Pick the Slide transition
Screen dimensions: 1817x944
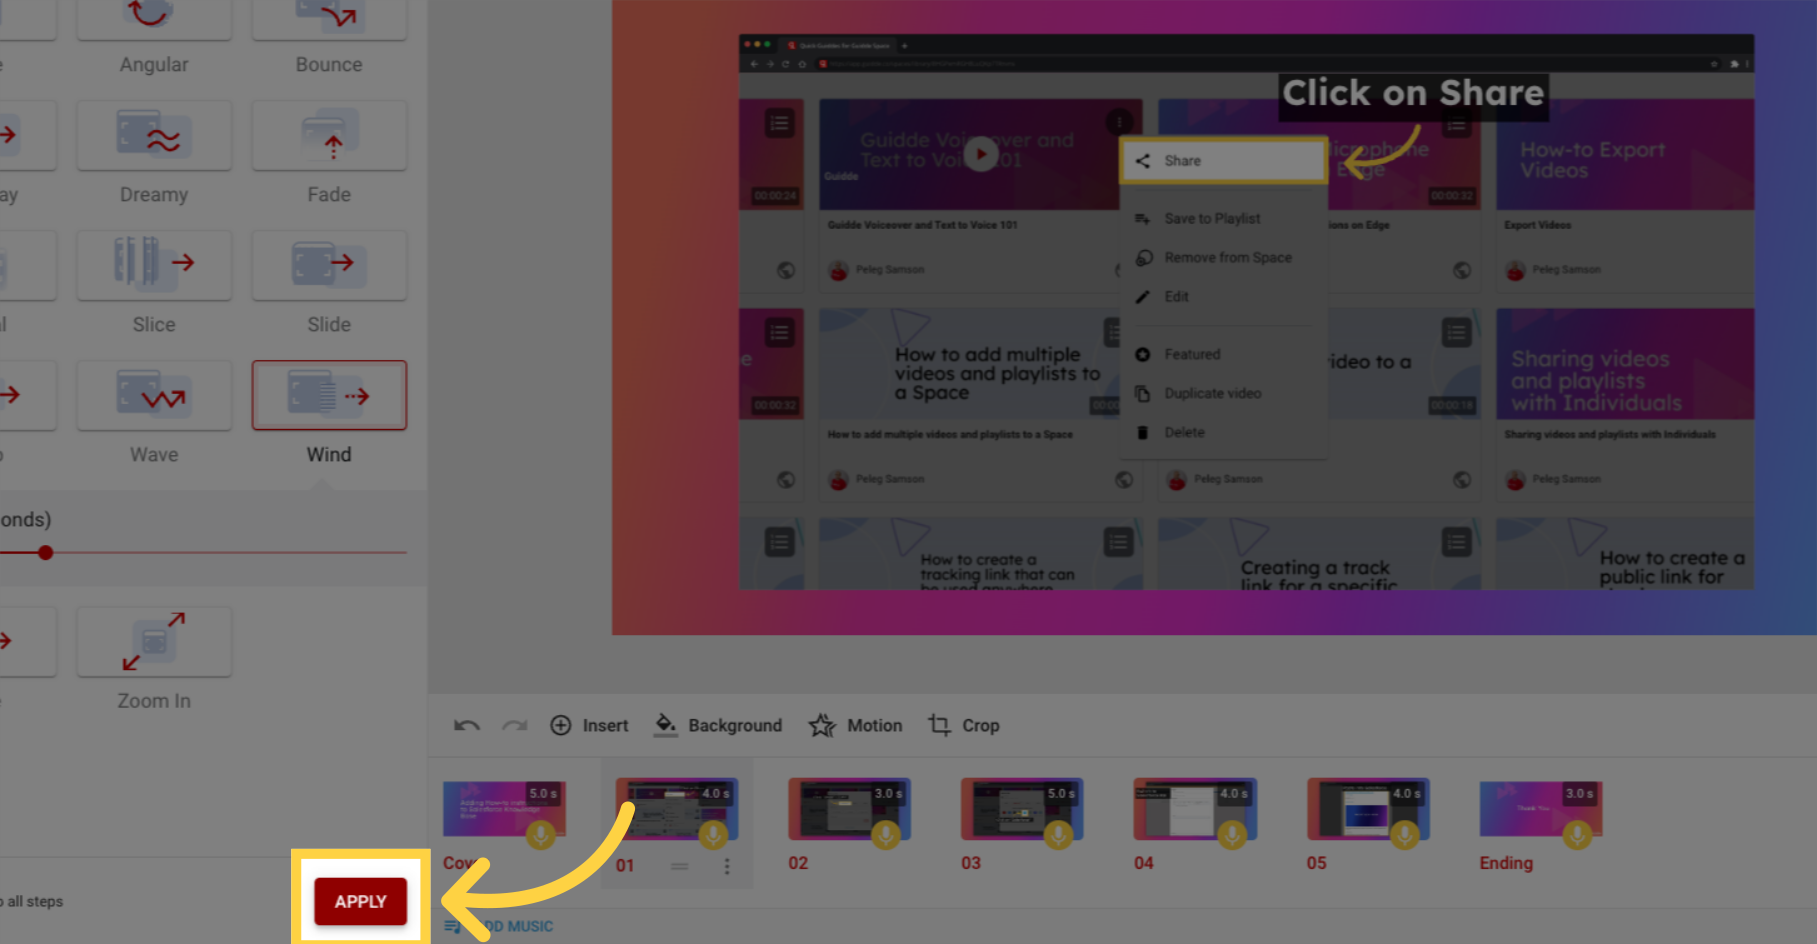pos(329,266)
